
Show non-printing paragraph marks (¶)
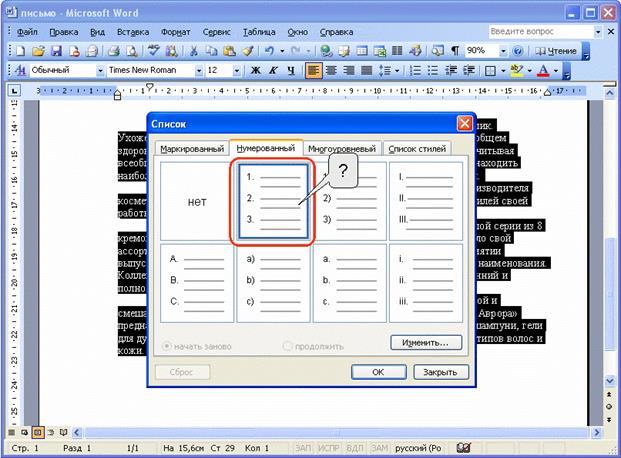pos(456,50)
